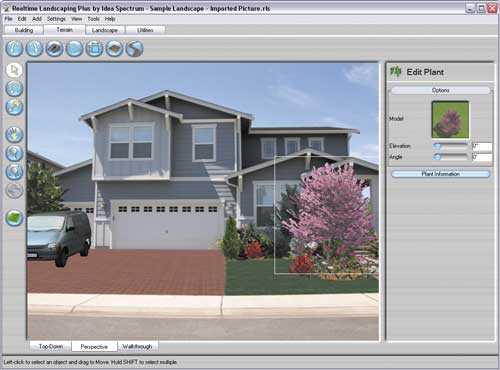Viewport: 500px width, 370px height.
Task: Click the Terrain toolbar icon with blue square outline
Action: pyautogui.click(x=94, y=49)
